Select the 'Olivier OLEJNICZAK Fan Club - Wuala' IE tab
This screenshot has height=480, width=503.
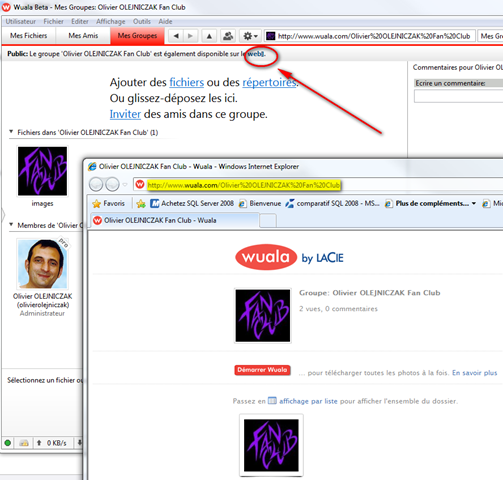175,220
